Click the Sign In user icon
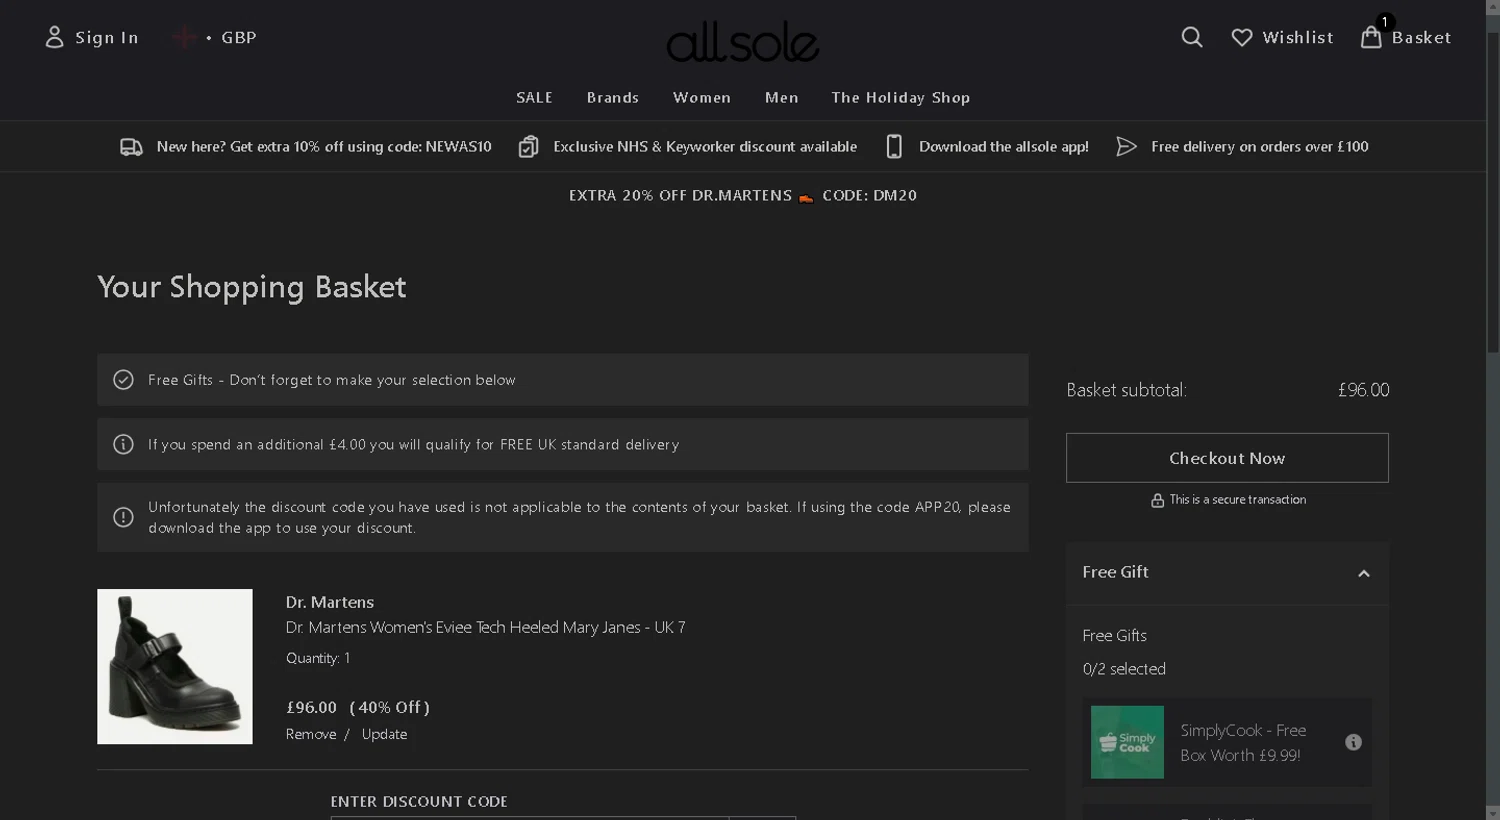This screenshot has width=1500, height=820. point(55,37)
